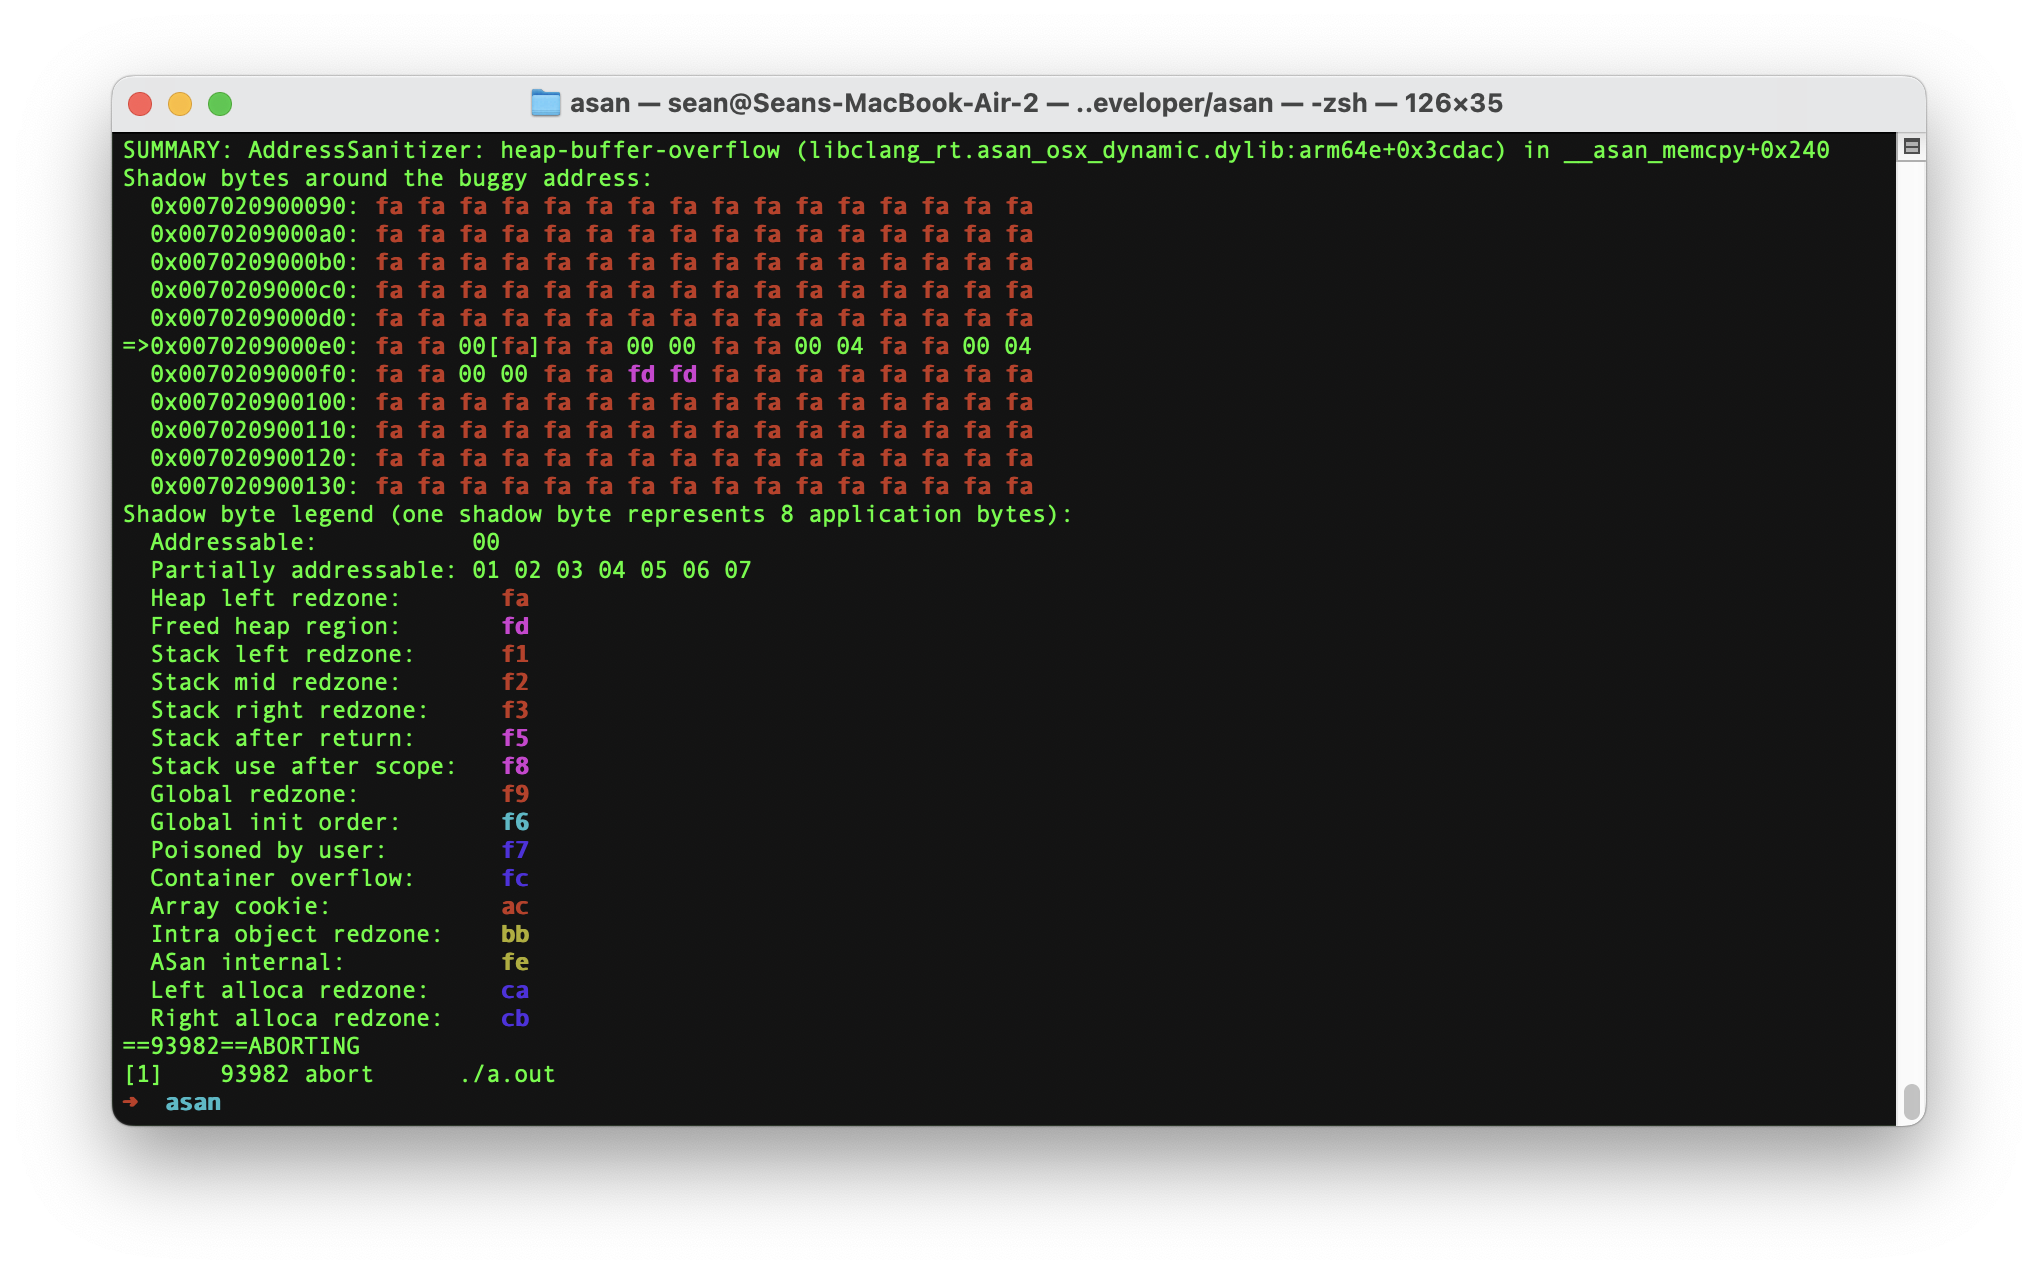Screen dimensions: 2038x1274
Task: Click the first purple fd shadow byte
Action: 641,374
